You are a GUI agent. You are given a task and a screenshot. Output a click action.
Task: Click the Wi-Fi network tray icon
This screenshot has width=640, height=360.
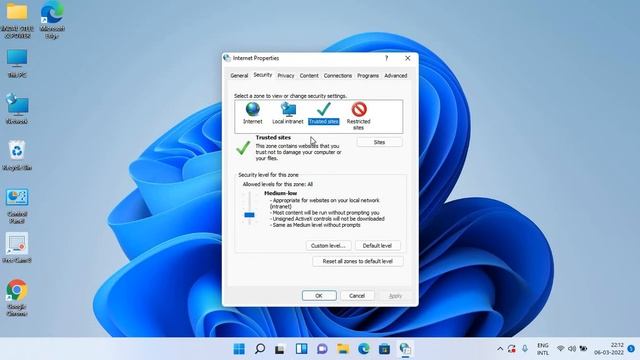pyautogui.click(x=561, y=349)
